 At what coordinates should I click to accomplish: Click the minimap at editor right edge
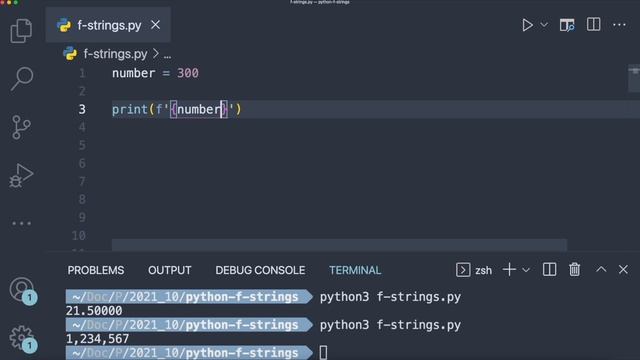click(x=634, y=78)
